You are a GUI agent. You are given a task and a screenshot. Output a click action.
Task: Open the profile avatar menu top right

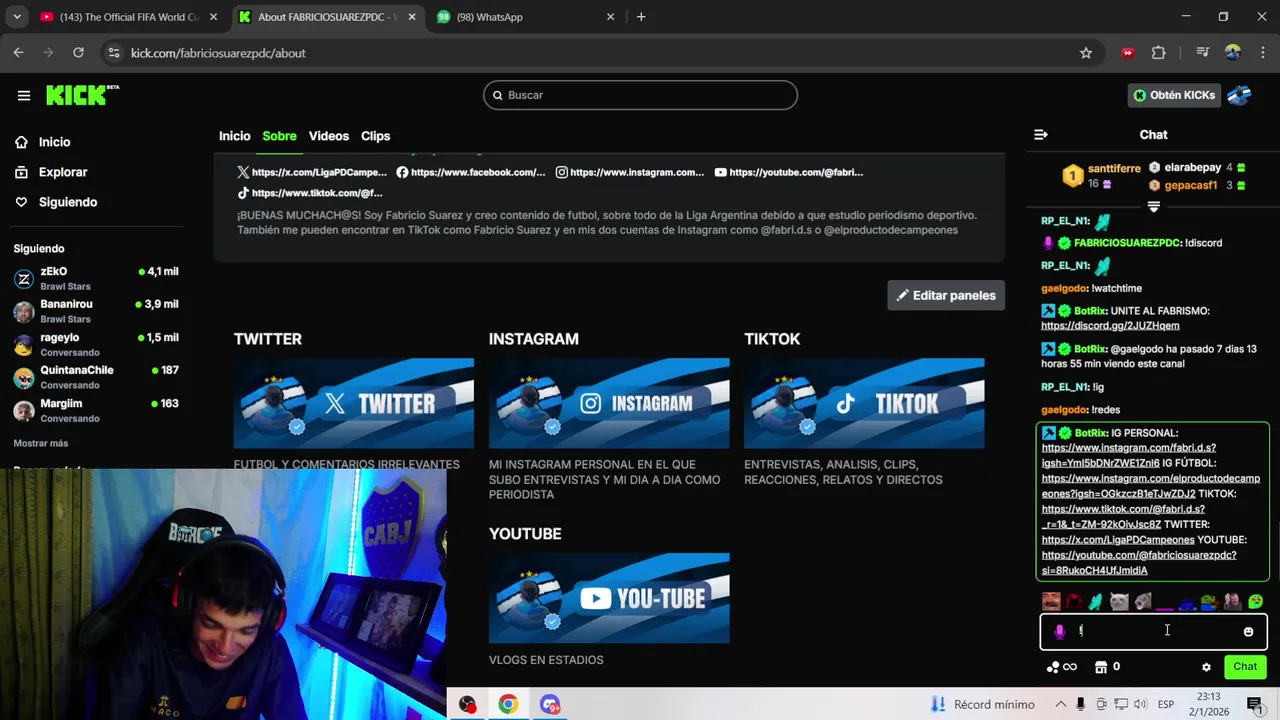tap(1239, 95)
